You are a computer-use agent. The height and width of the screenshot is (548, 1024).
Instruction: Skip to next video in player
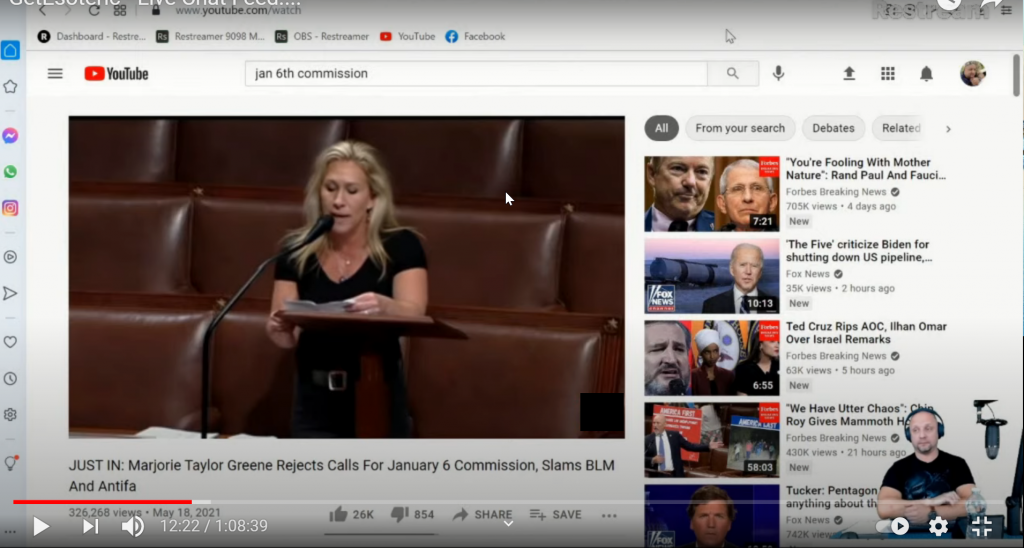click(90, 526)
